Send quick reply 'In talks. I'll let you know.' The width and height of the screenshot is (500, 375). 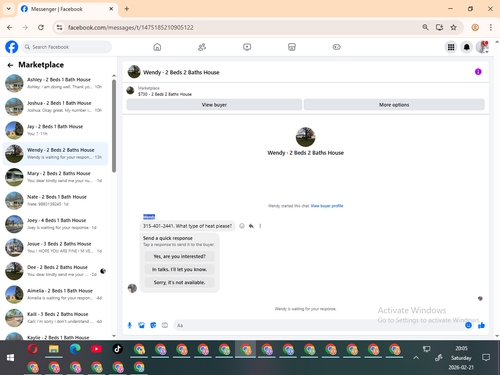(179, 269)
